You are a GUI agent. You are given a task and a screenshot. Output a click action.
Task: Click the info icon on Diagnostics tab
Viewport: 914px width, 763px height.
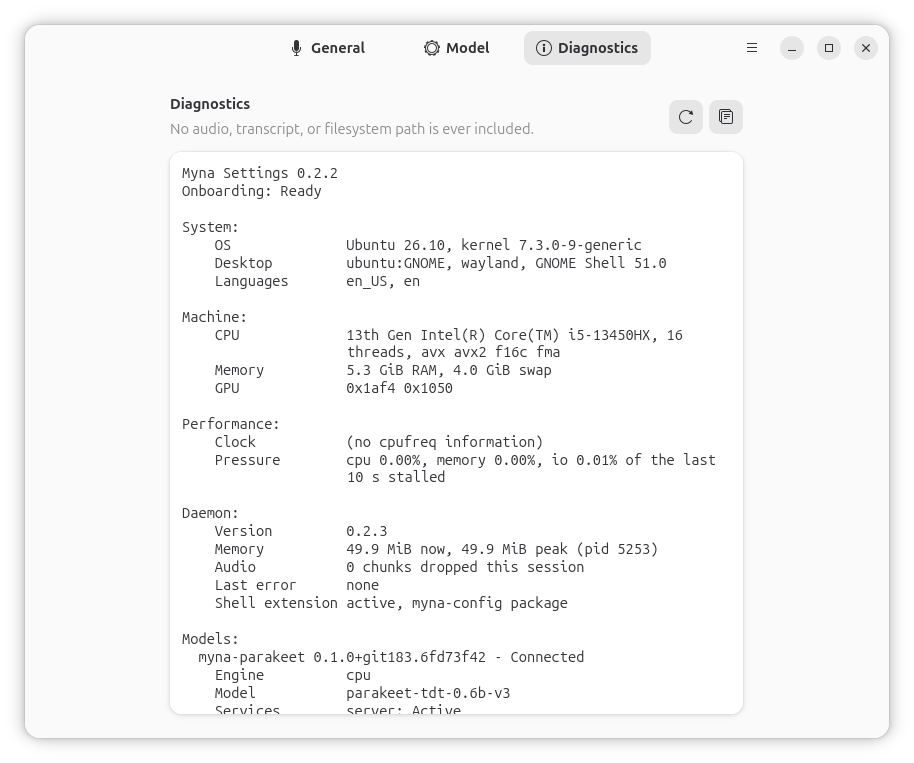click(x=543, y=48)
